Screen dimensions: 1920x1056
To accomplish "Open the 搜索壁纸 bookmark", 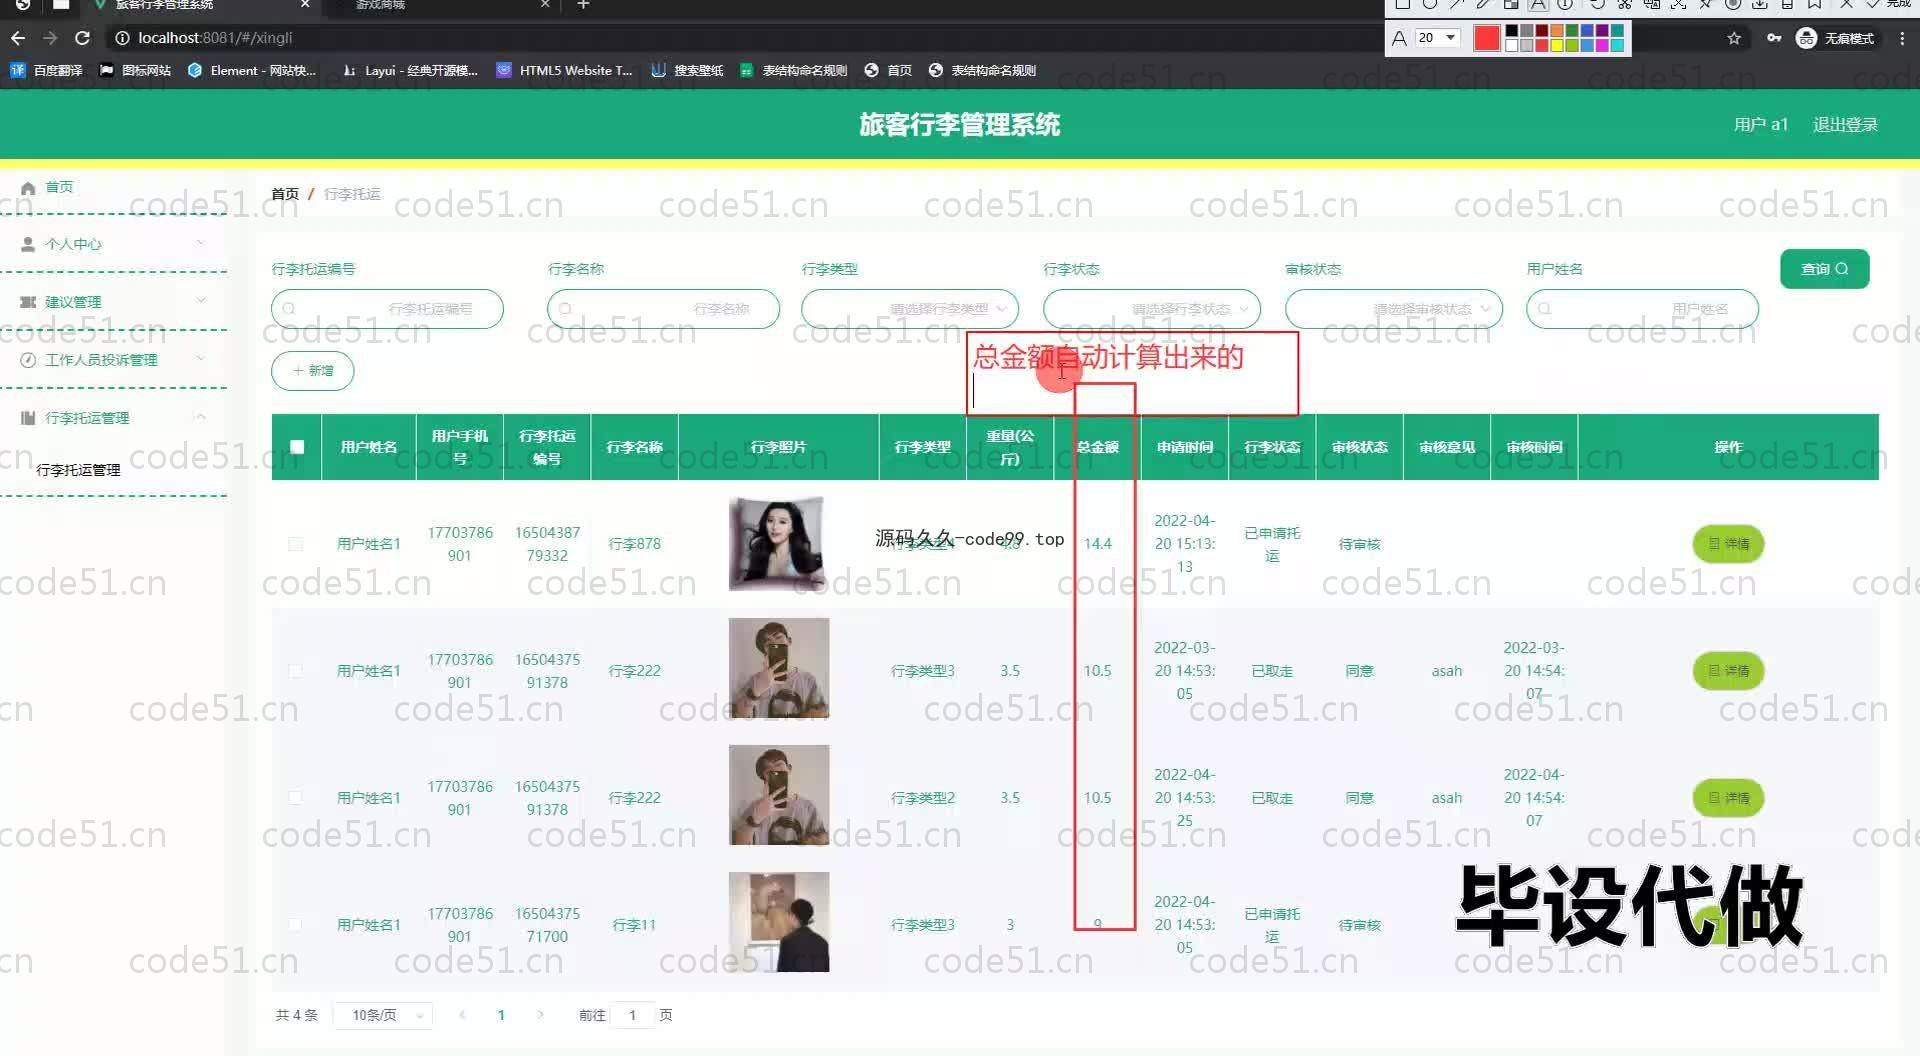I will coord(687,70).
